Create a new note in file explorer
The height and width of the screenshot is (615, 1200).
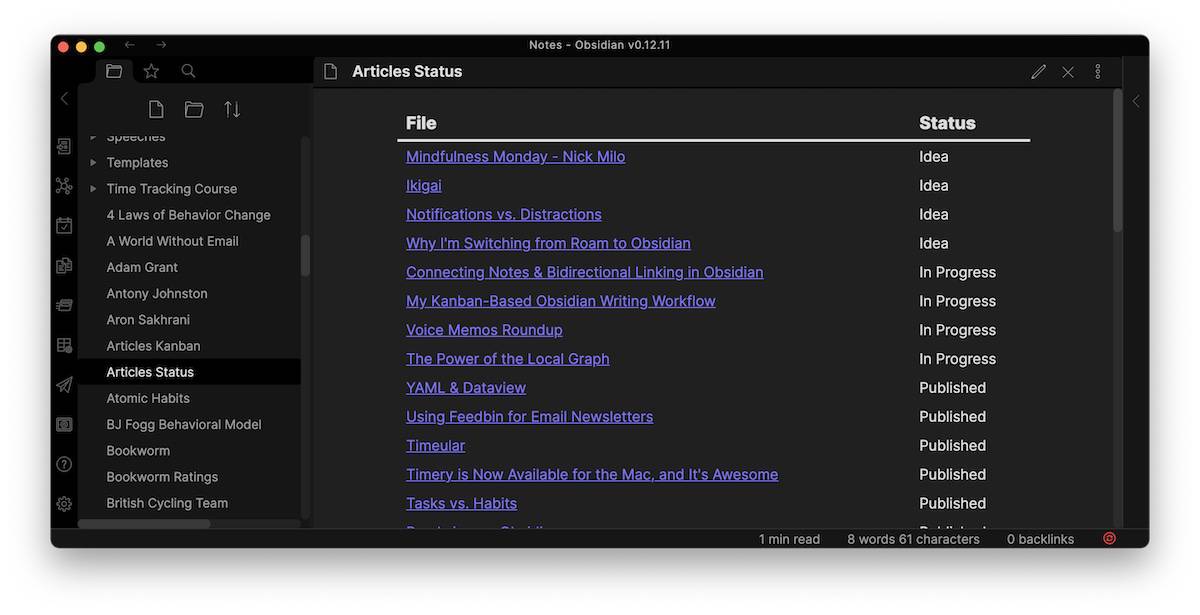pos(156,109)
